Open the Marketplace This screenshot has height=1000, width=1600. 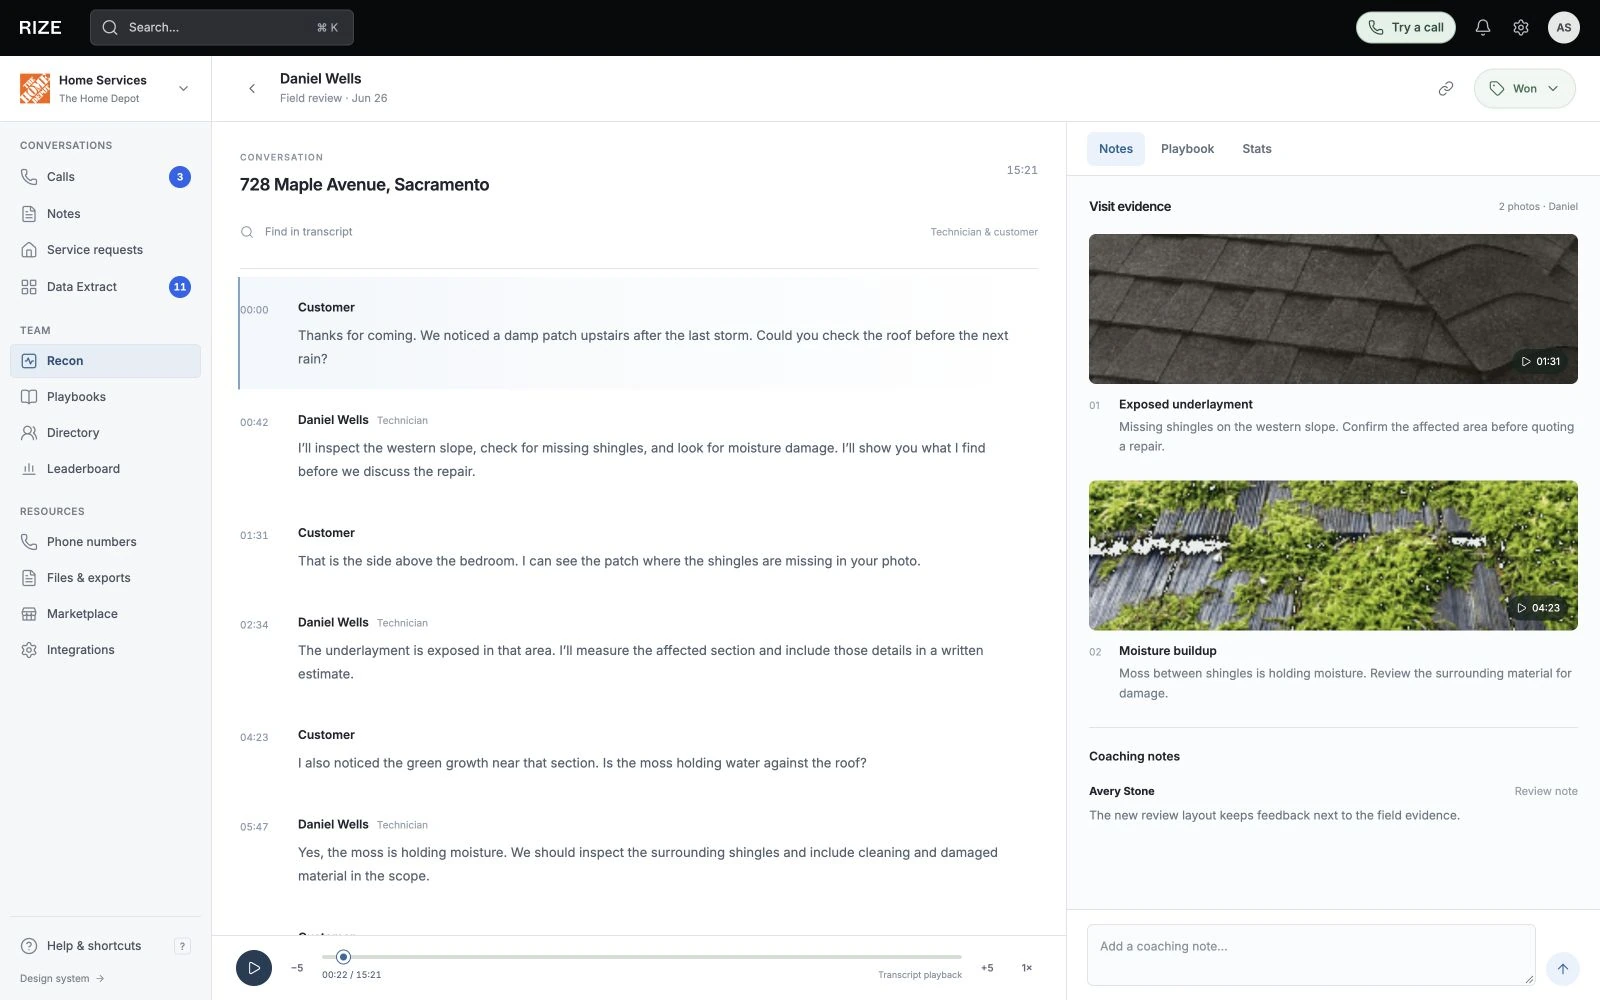click(105, 614)
